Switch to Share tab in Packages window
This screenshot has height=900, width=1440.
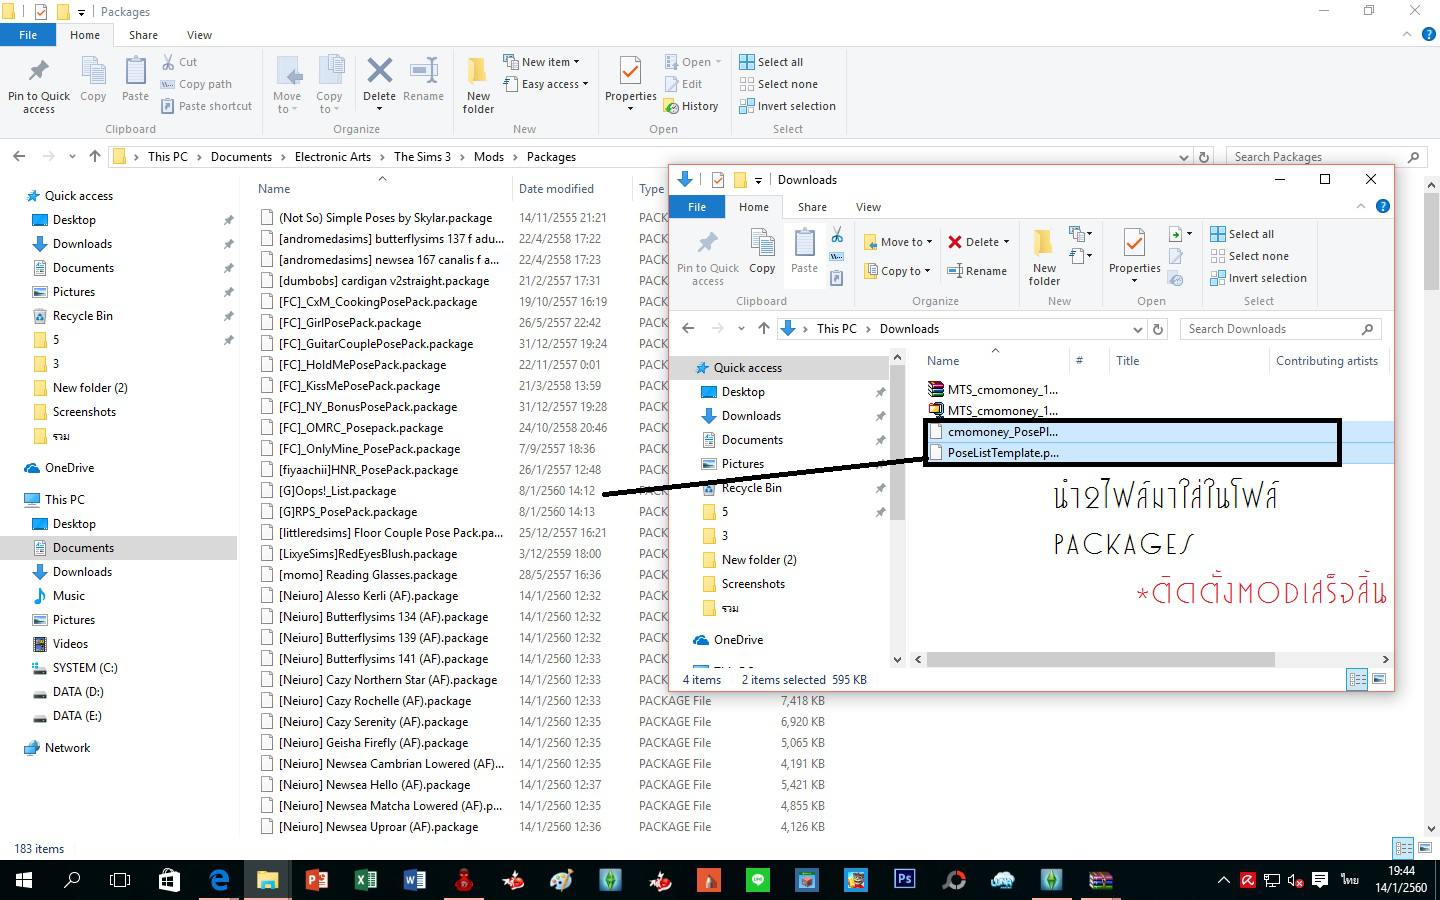(143, 34)
